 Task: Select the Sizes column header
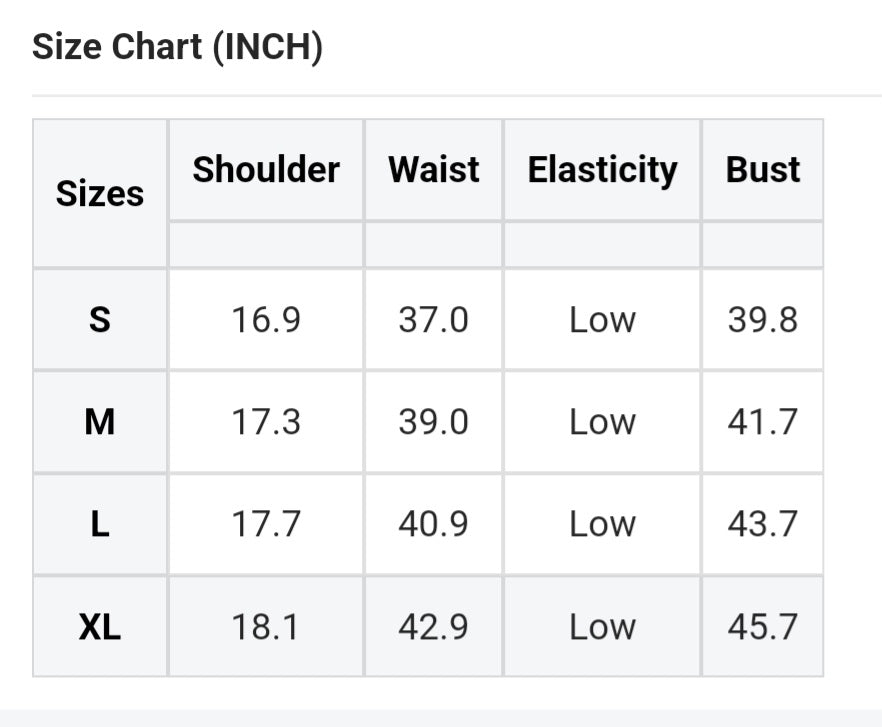(100, 193)
